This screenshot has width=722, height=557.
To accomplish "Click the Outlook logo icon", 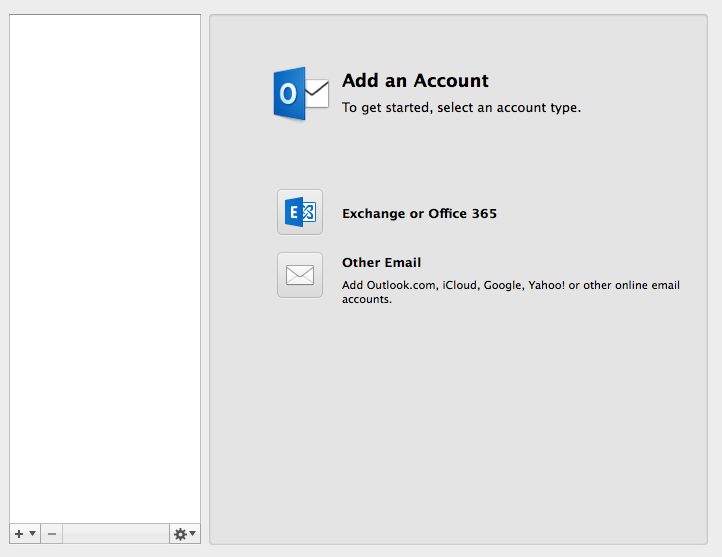I will 301,94.
